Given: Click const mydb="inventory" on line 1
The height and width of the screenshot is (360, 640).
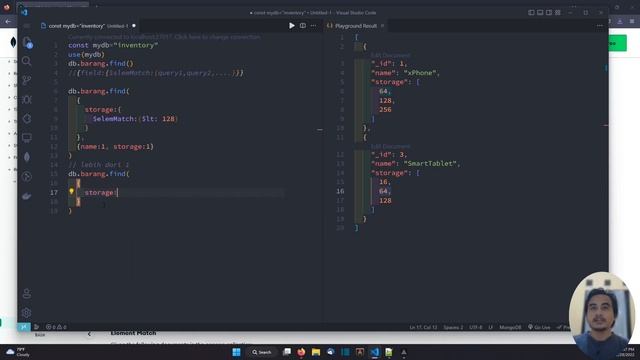Looking at the screenshot, I should tap(113, 45).
